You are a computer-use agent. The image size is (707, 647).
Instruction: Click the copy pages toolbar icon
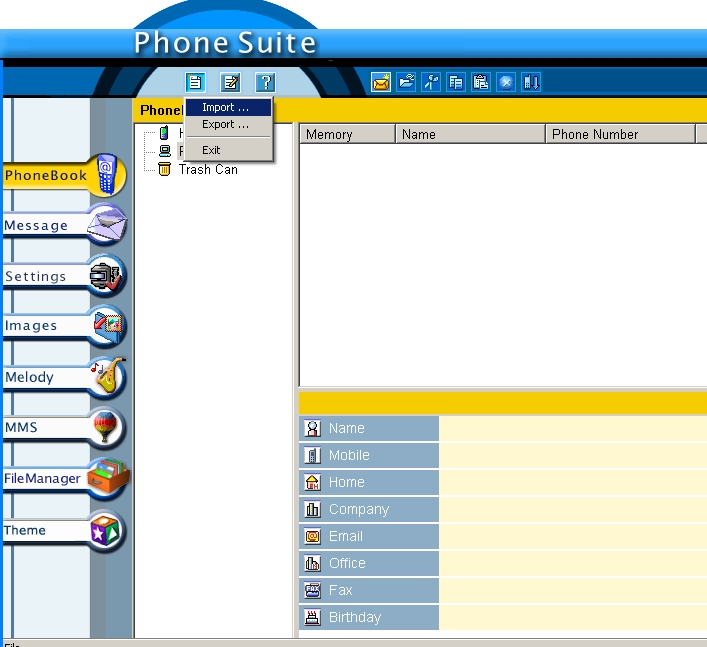456,82
